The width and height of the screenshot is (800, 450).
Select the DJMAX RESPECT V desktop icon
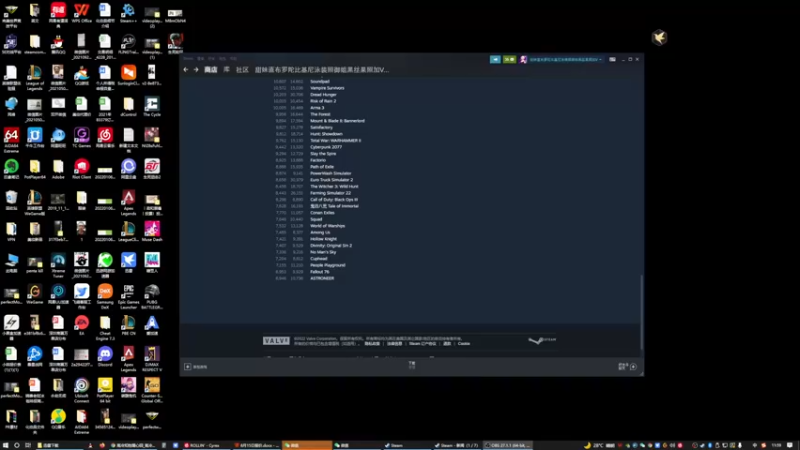[x=152, y=359]
